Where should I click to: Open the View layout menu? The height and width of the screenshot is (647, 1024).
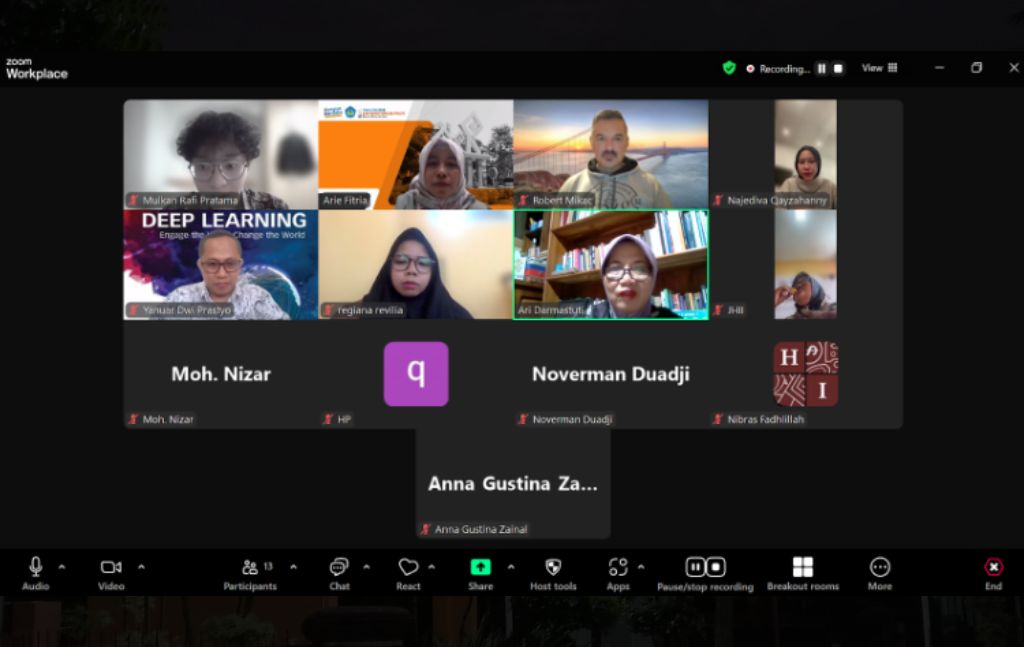(x=879, y=68)
